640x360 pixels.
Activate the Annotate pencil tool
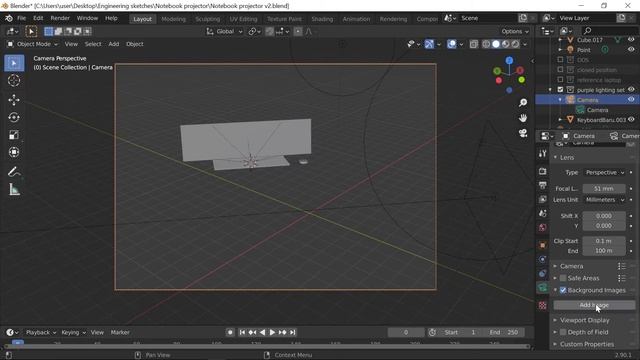(x=14, y=172)
